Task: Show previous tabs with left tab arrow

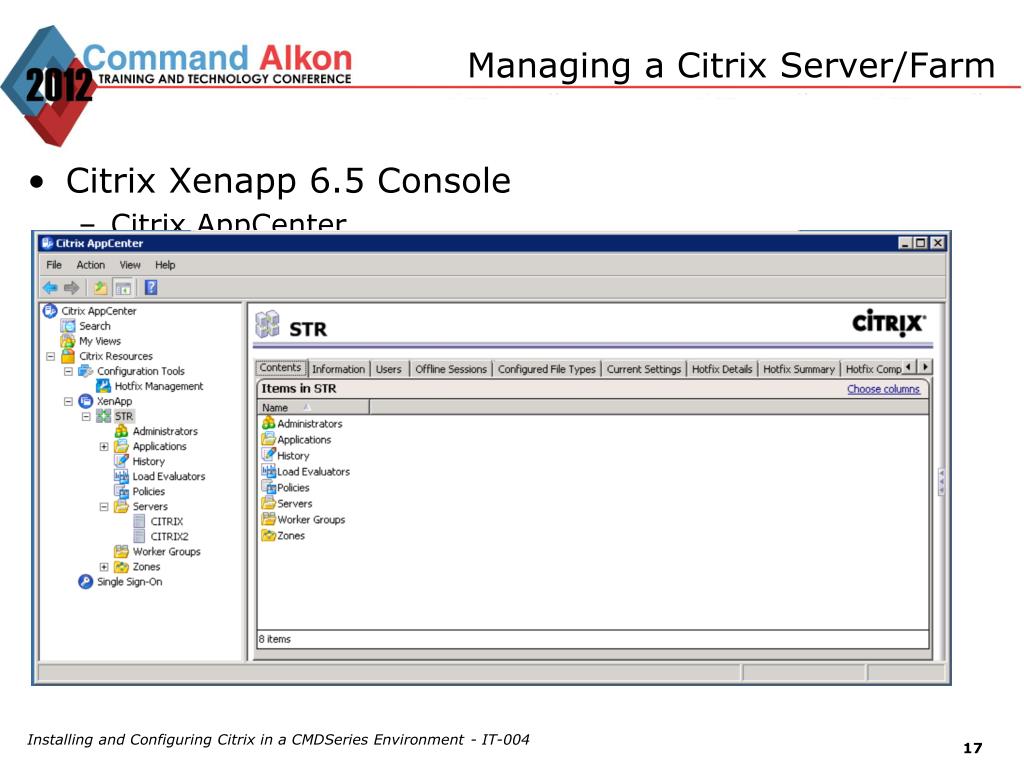Action: pos(910,366)
